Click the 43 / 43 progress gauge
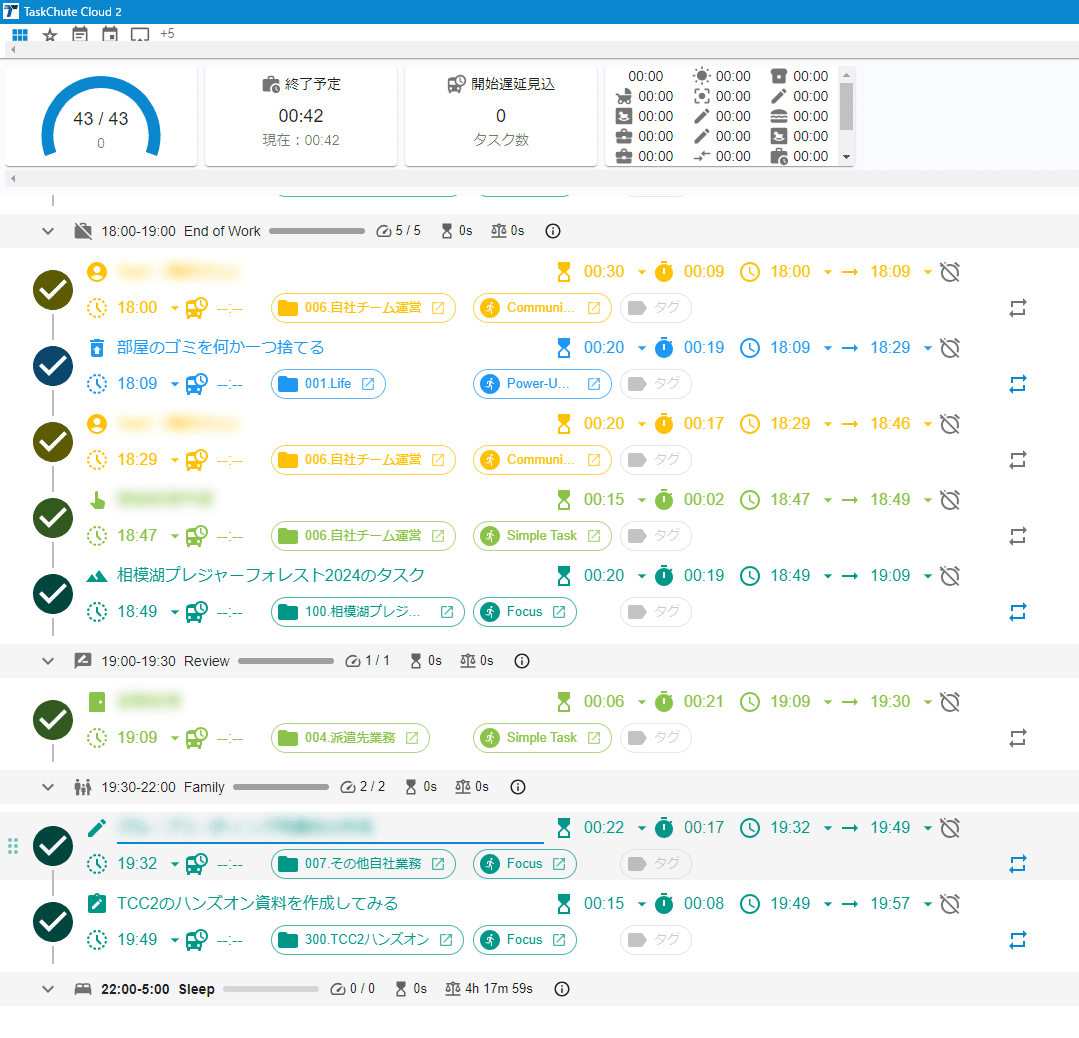Screen dimensions: 1079x1038 click(x=101, y=116)
